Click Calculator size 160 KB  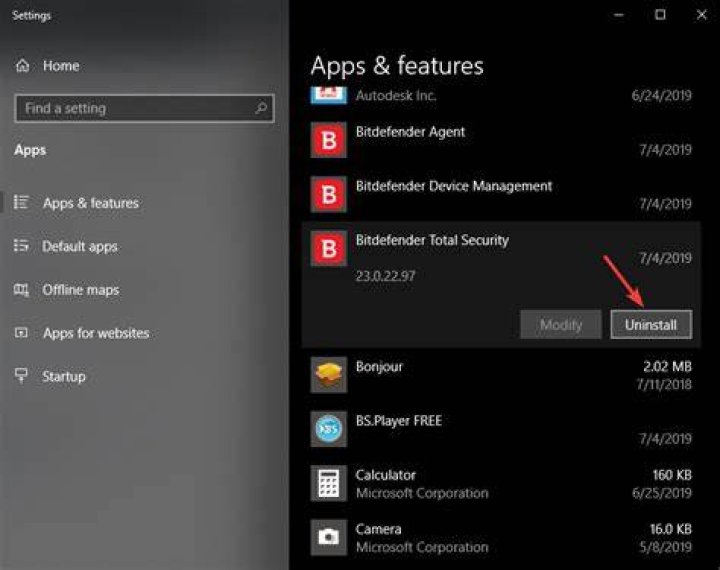[x=672, y=475]
